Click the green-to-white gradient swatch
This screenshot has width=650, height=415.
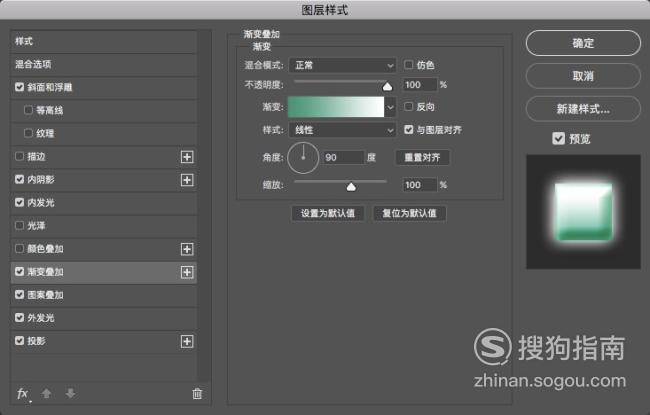pos(336,107)
